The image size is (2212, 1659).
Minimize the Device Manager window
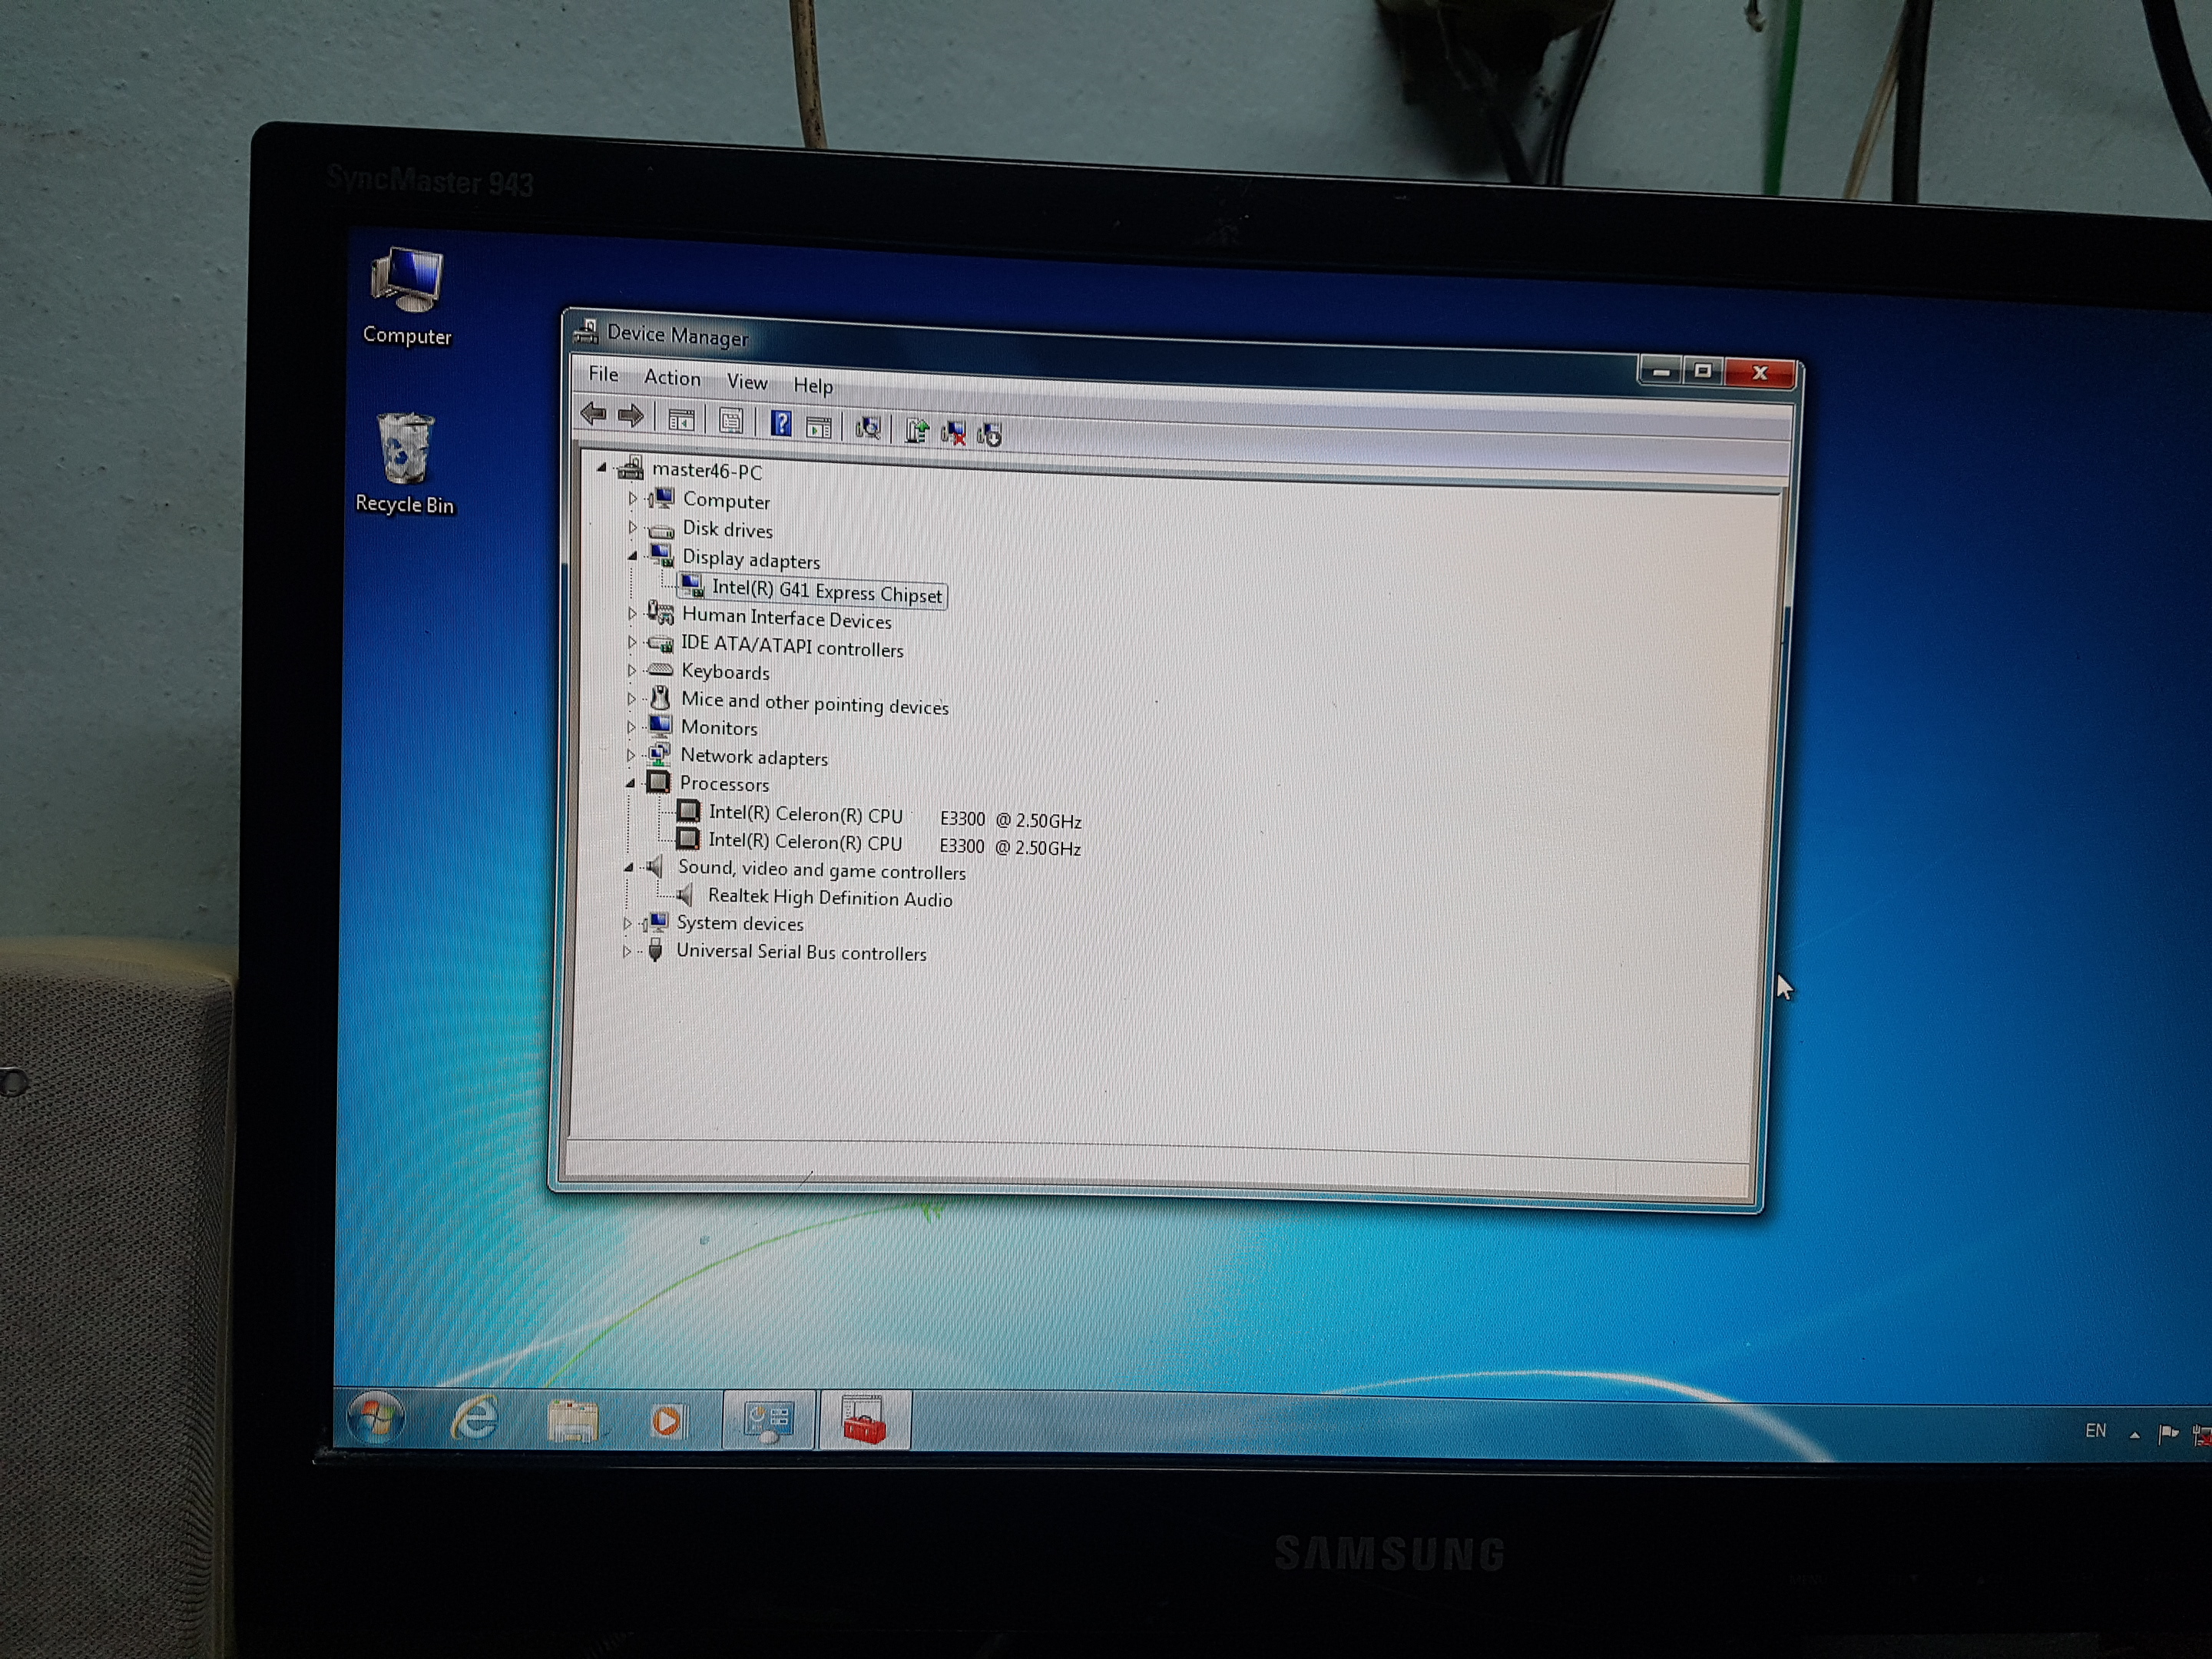(x=1661, y=371)
